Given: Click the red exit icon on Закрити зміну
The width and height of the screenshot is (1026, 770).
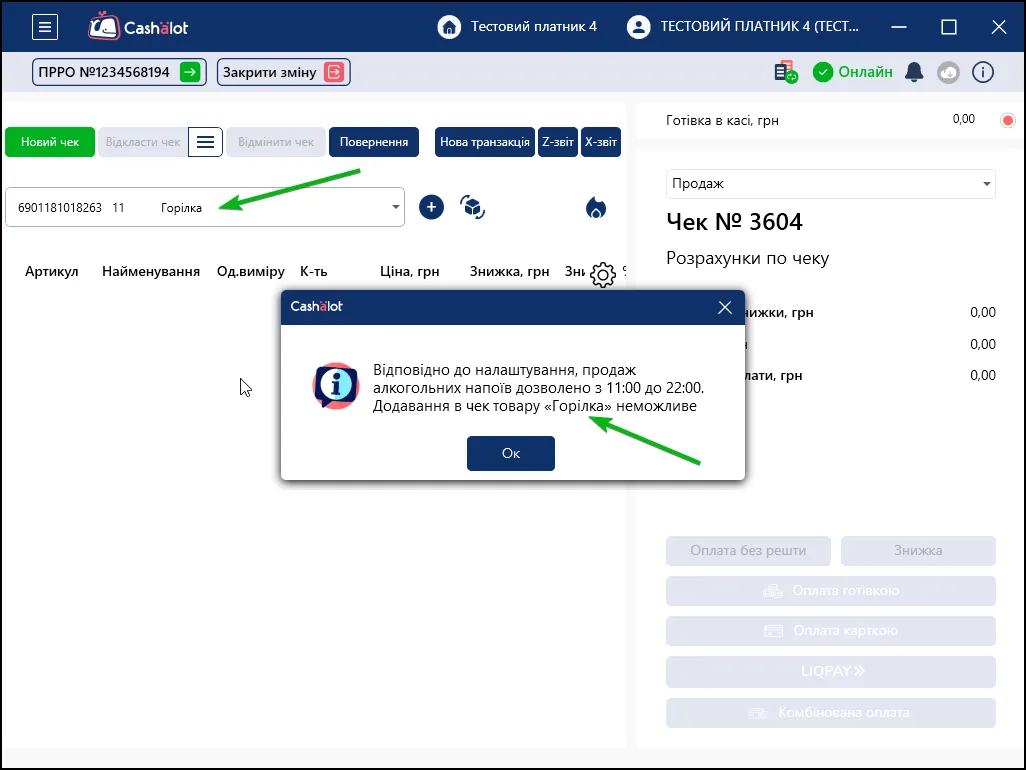Looking at the screenshot, I should (334, 72).
